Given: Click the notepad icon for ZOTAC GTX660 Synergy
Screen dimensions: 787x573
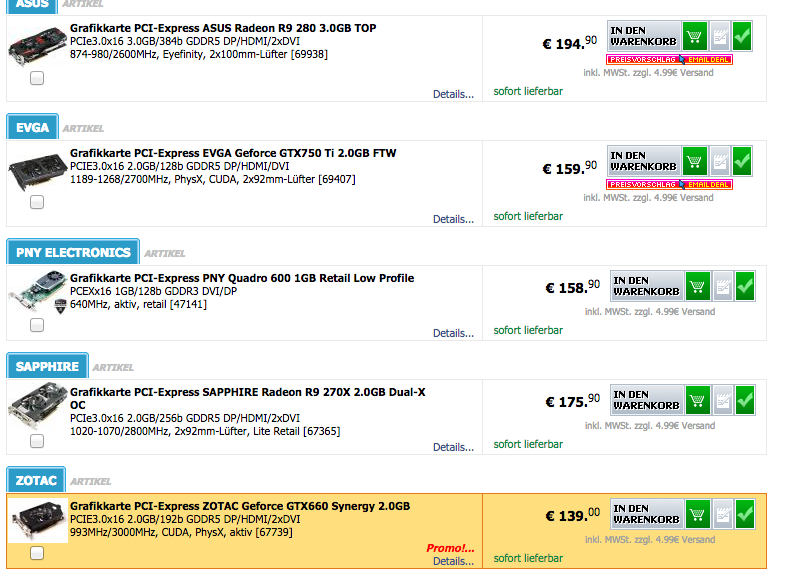Looking at the screenshot, I should click(722, 515).
